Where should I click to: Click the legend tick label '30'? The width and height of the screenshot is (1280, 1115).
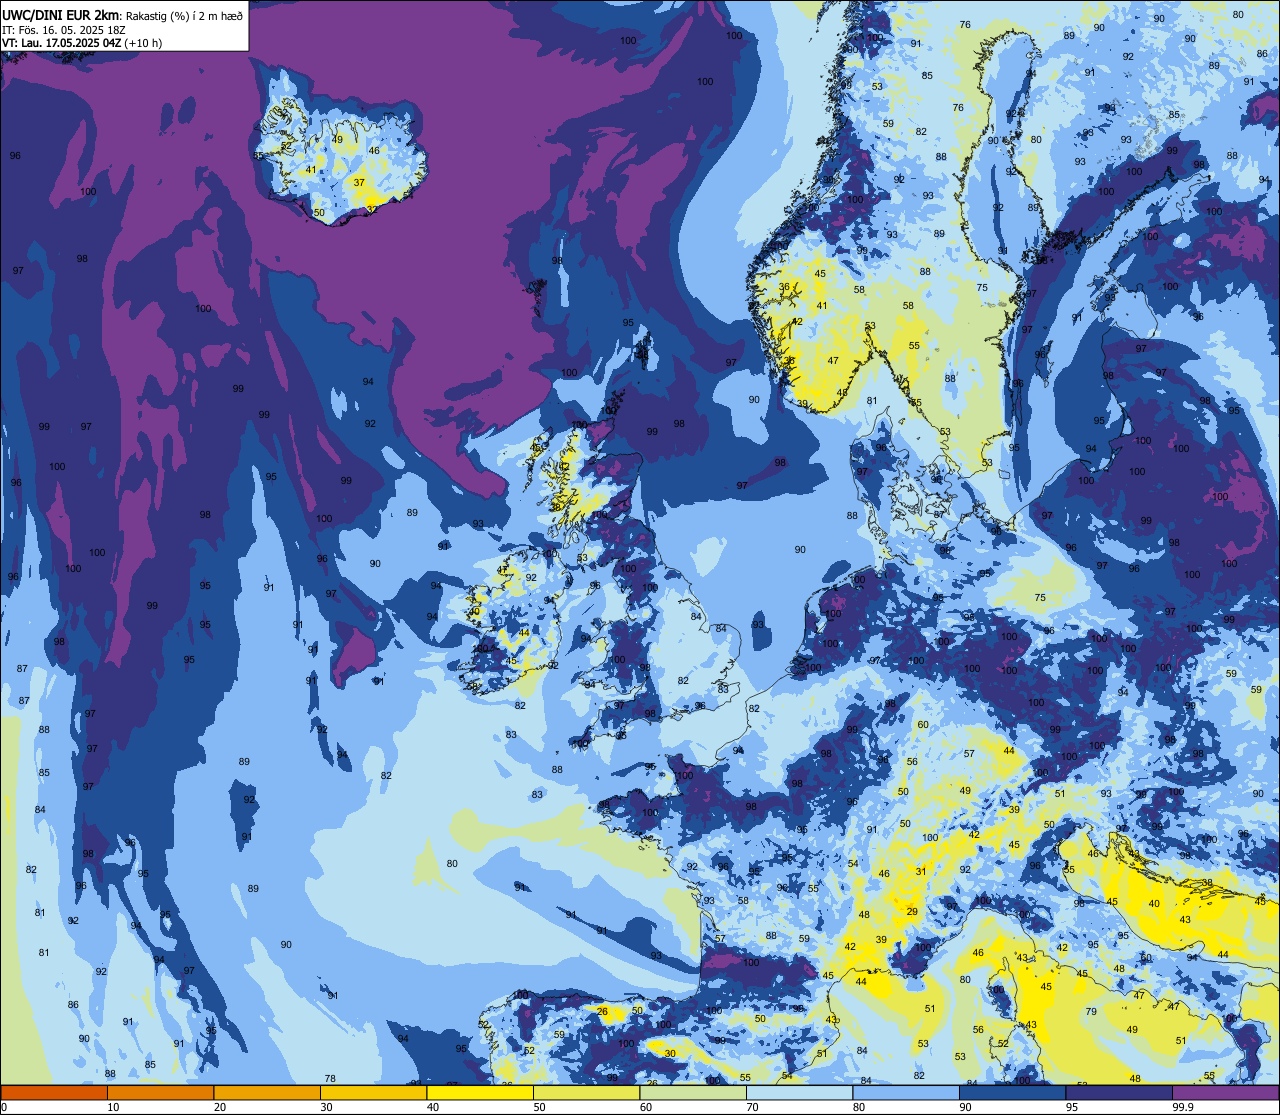coord(326,1107)
